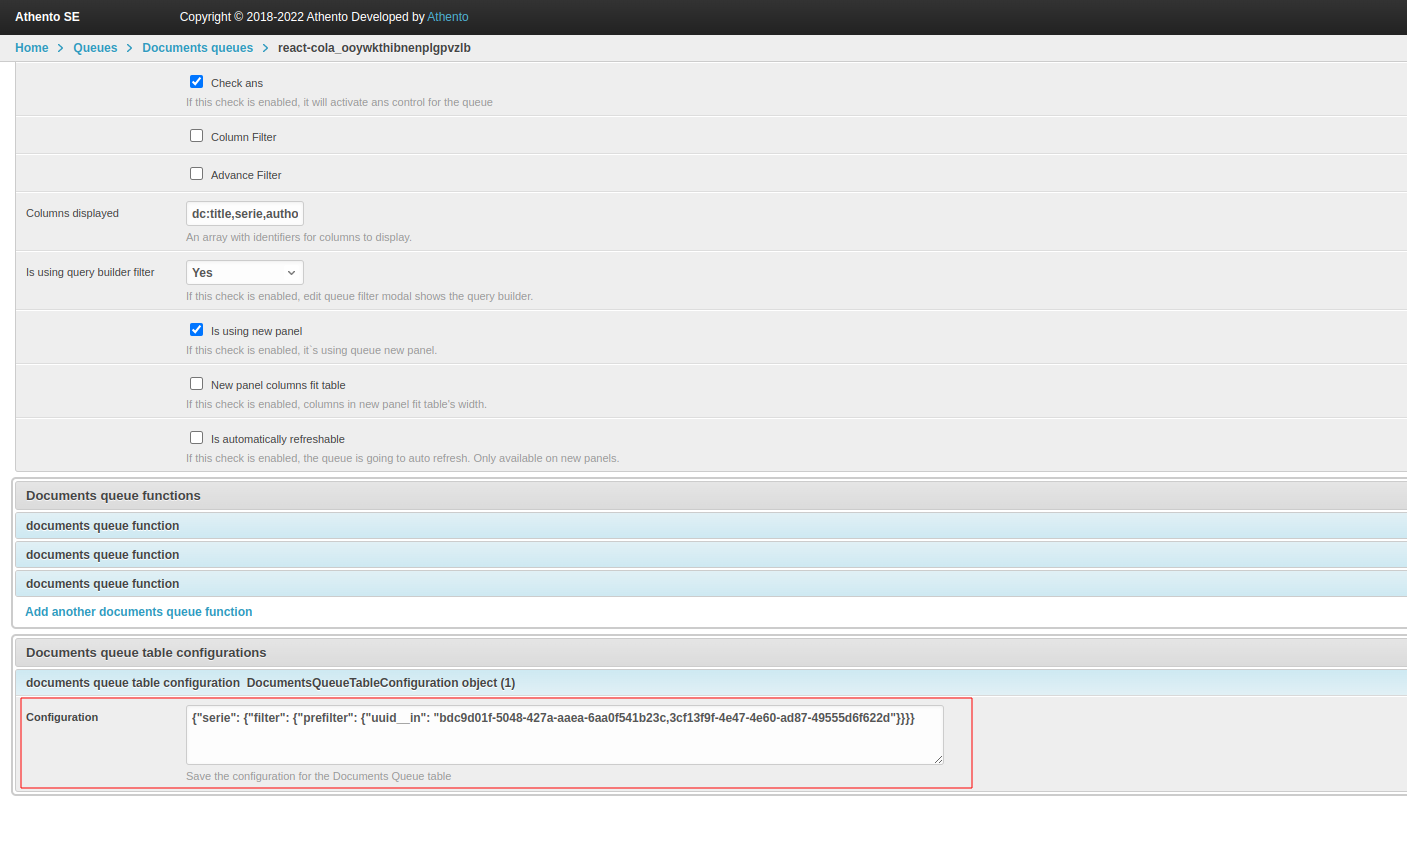Image resolution: width=1407 pixels, height=843 pixels.
Task: Open the Athento developer link in header
Action: point(448,17)
